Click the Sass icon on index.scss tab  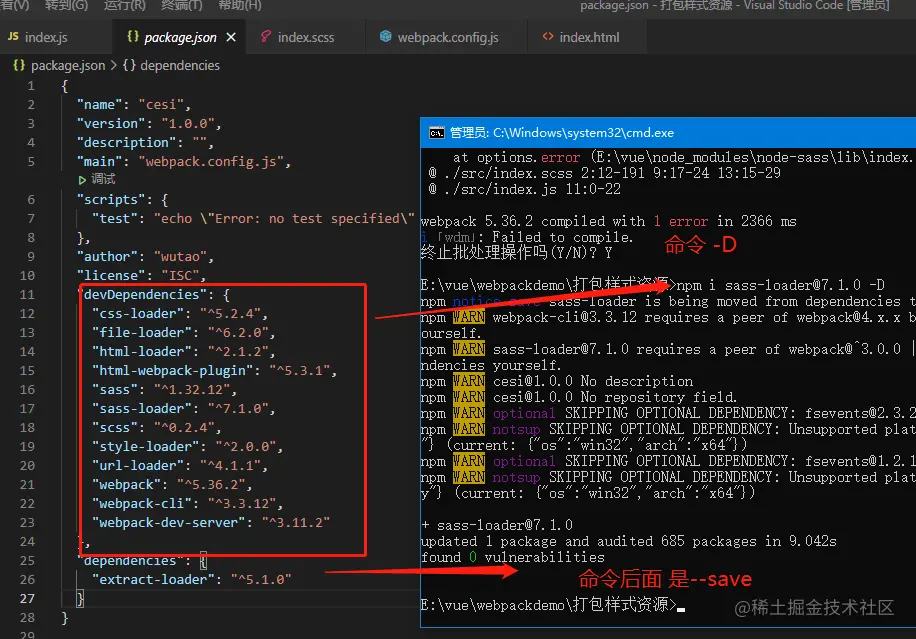point(266,37)
